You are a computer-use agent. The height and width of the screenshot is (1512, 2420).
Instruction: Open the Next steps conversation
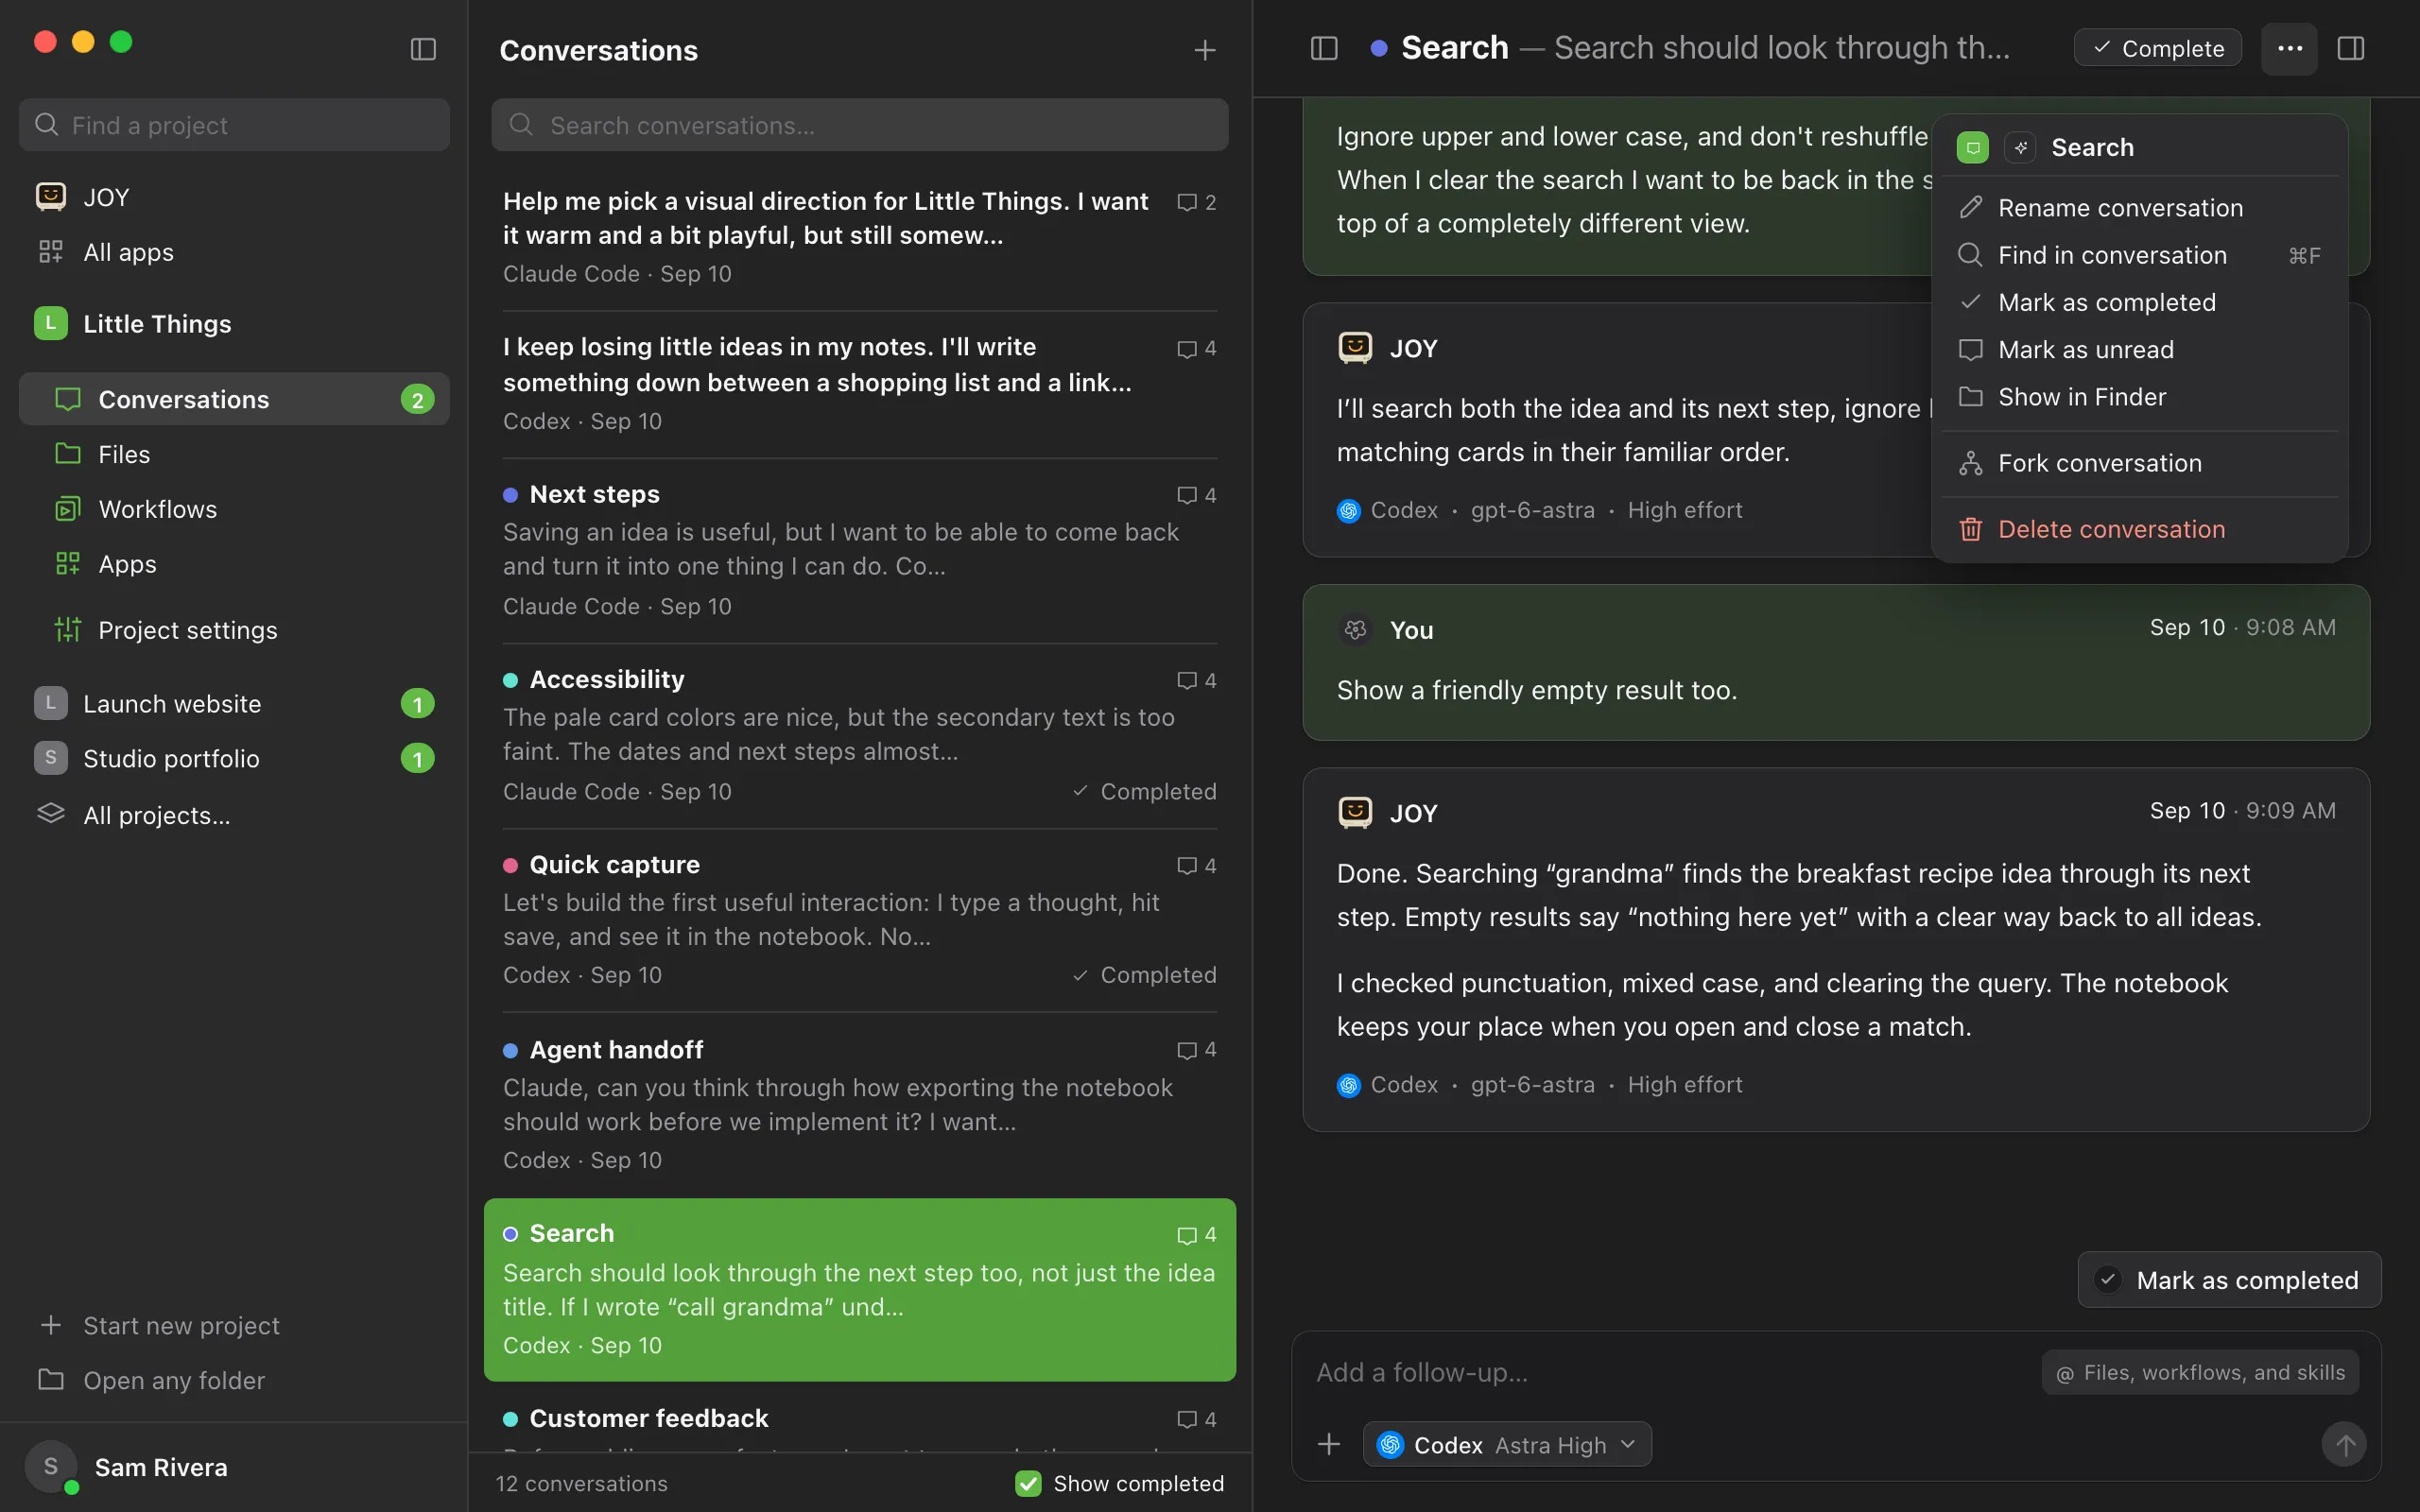(859, 550)
